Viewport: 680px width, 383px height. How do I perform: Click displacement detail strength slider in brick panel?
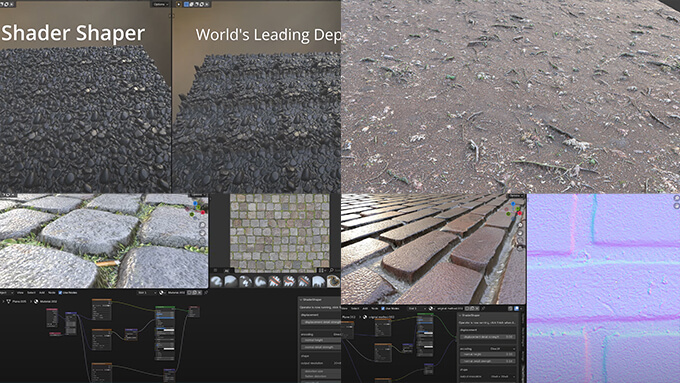[487, 337]
